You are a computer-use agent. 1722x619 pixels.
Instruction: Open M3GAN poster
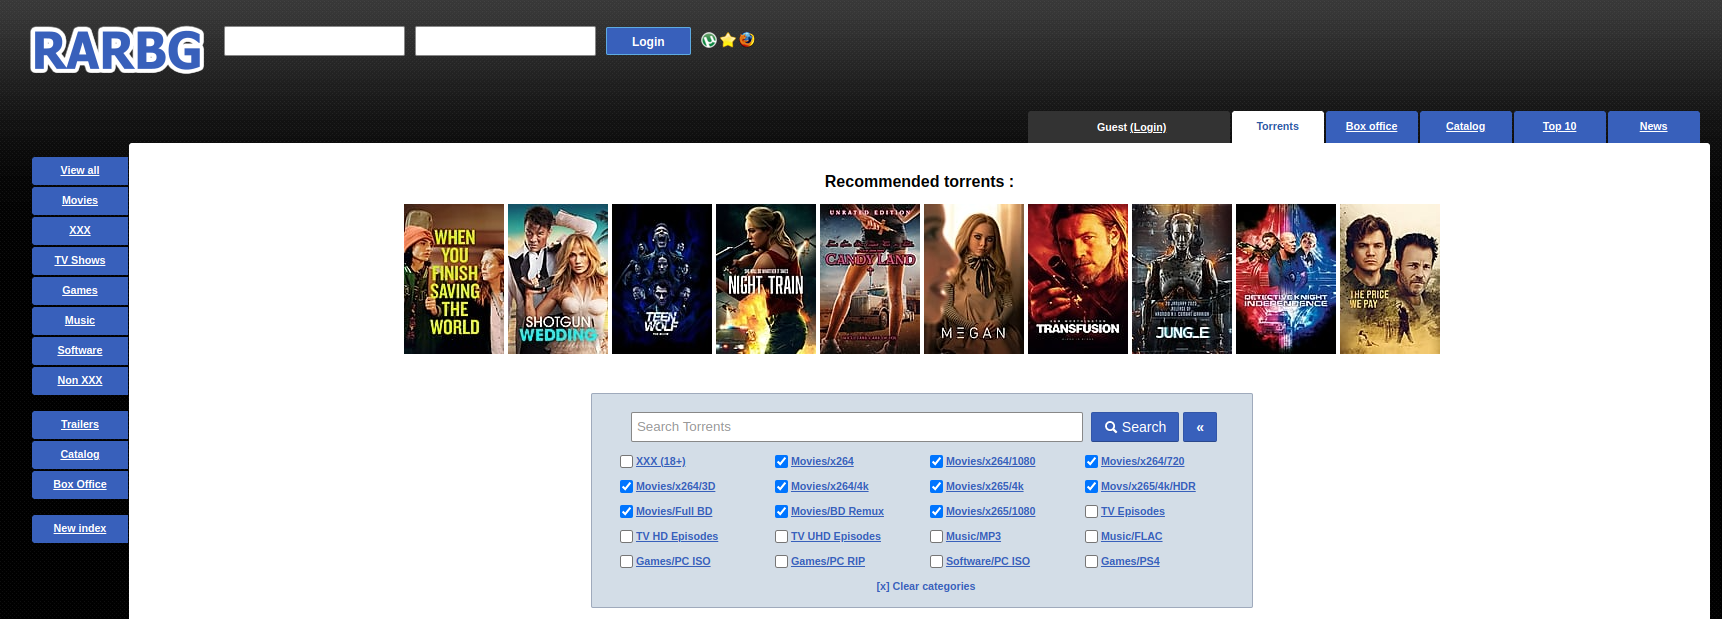tap(974, 279)
